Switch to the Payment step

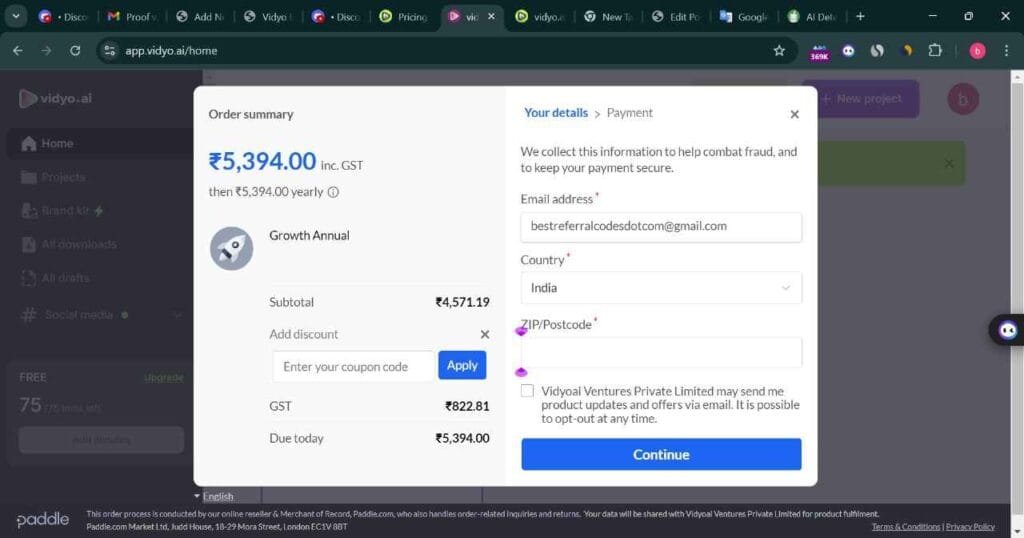pos(630,113)
